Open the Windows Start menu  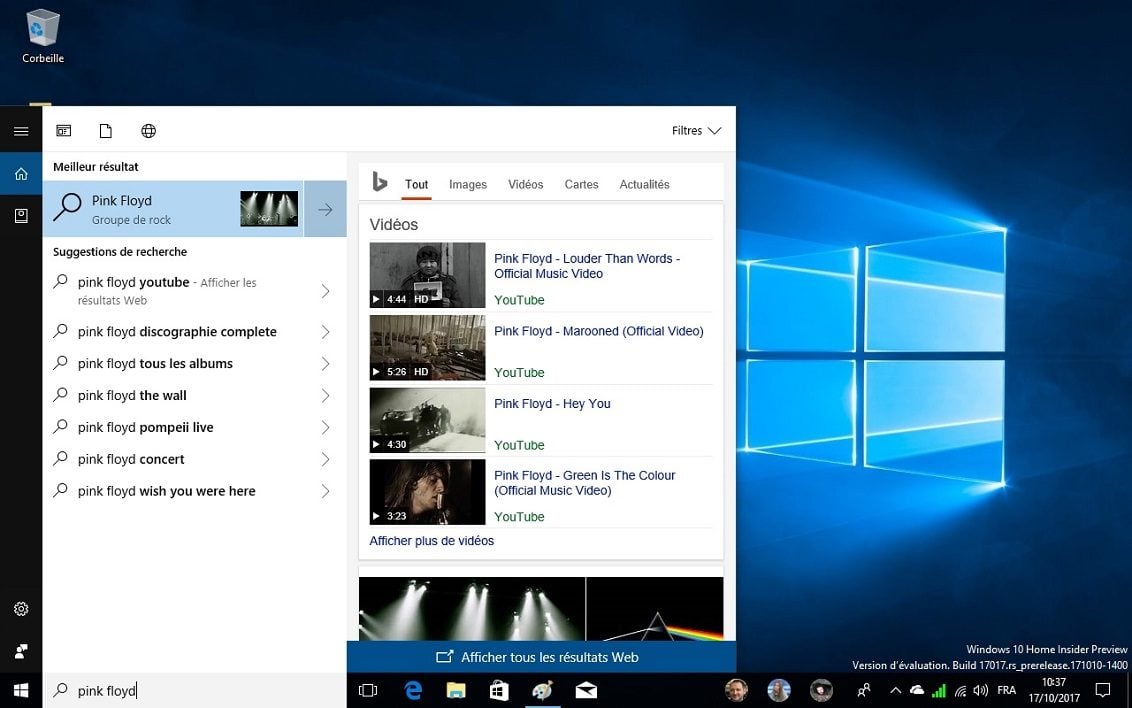coord(21,691)
